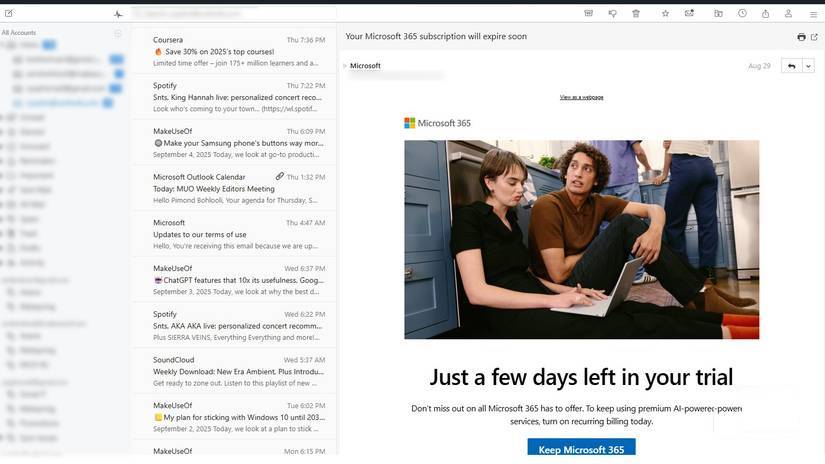Viewport: 825px width, 464px height.
Task: Star the open message
Action: click(665, 14)
